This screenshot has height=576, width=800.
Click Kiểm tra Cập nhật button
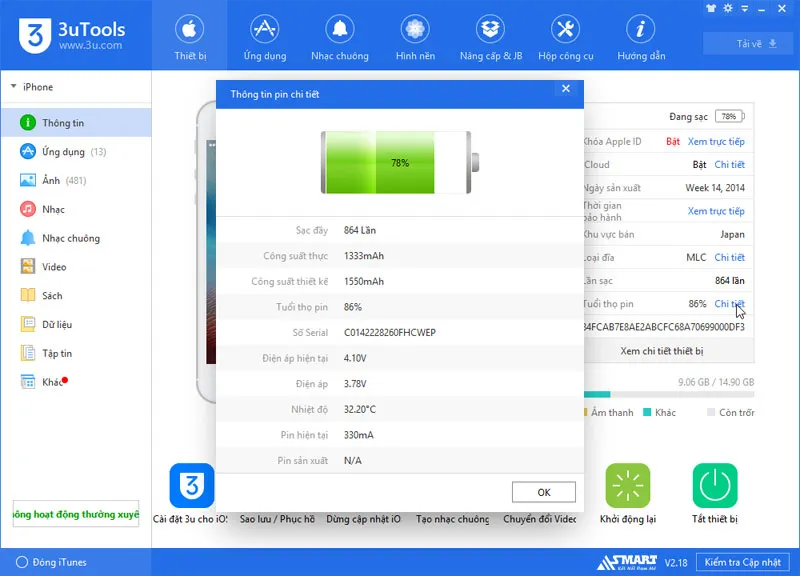point(742,562)
